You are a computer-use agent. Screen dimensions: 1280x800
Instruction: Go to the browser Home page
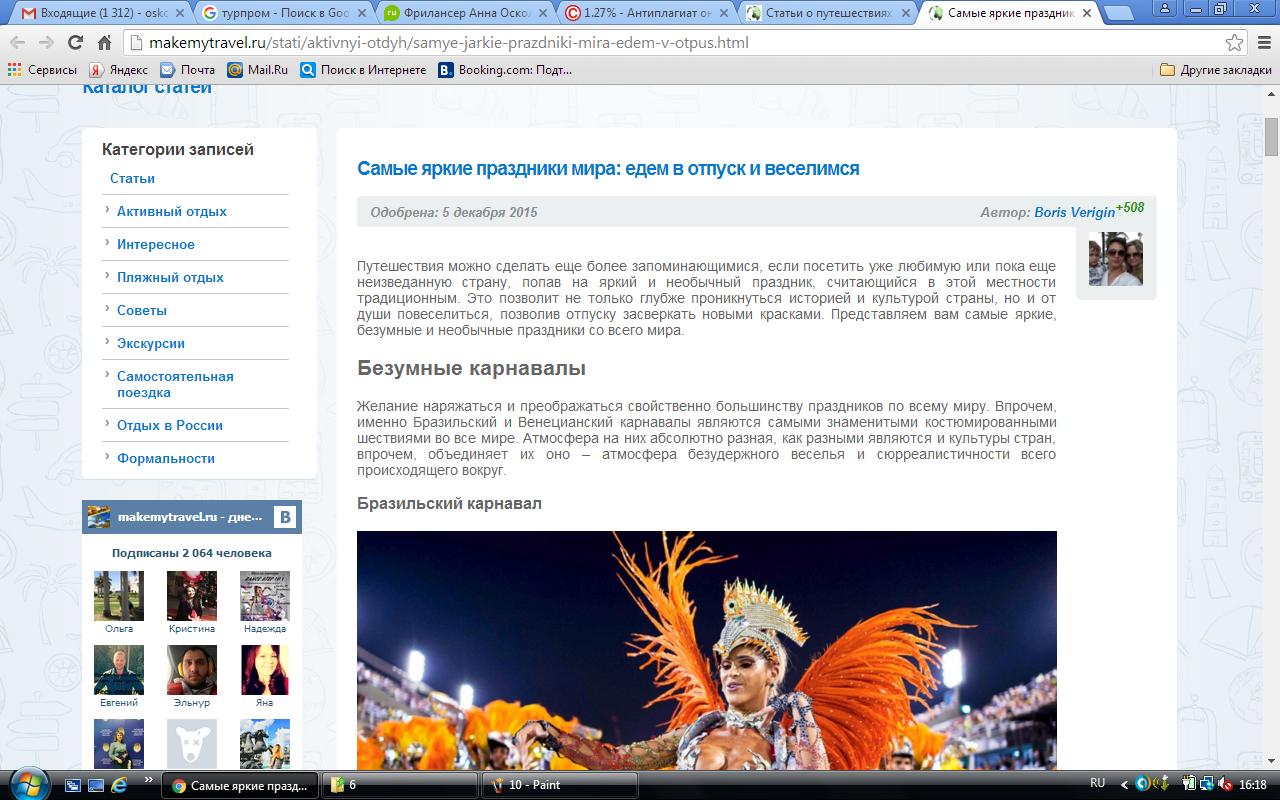pyautogui.click(x=104, y=43)
